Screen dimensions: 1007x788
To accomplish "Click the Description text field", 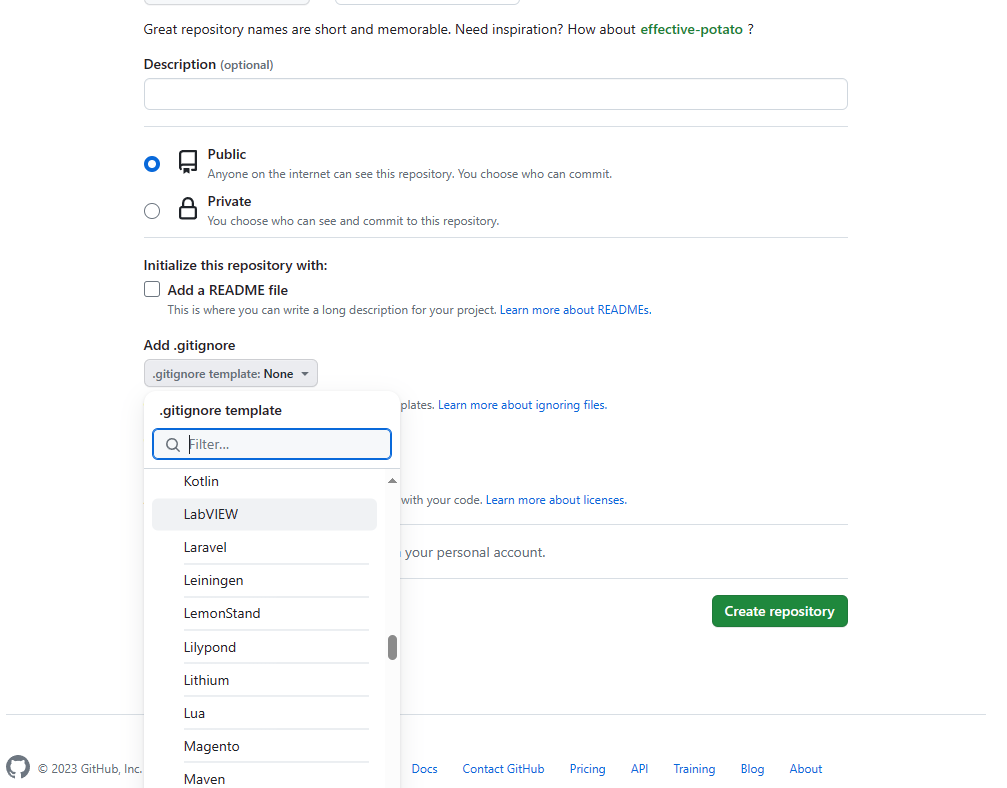I will point(495,94).
